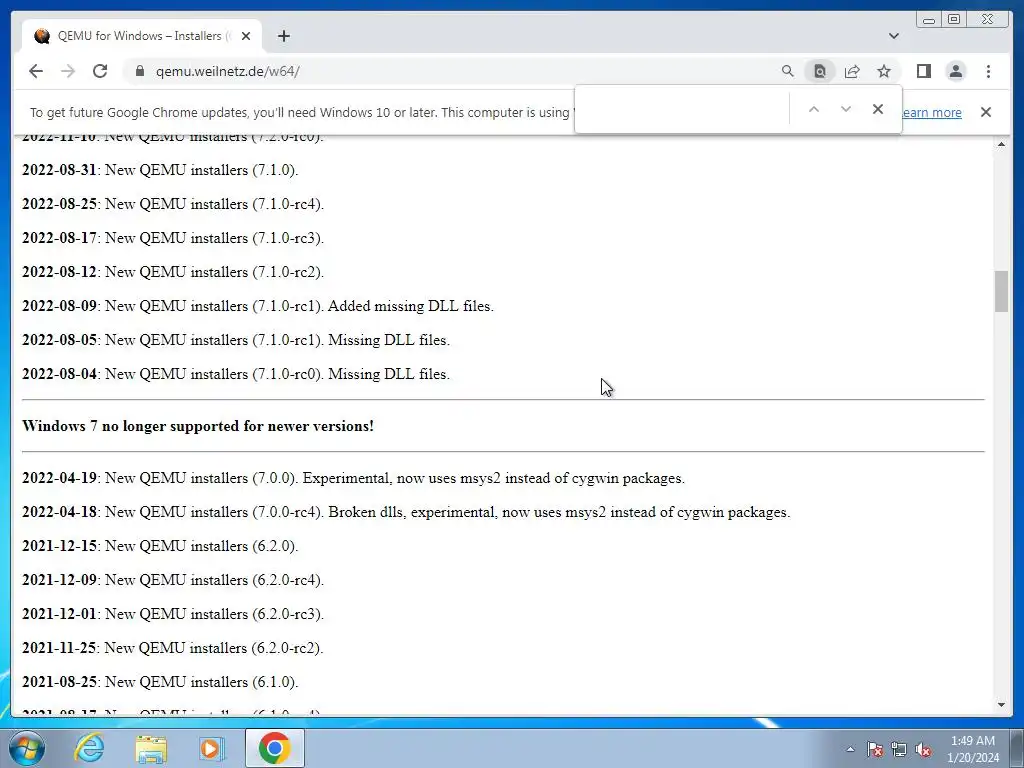
Task: Open Chrome three-dot menu
Action: [x=988, y=71]
